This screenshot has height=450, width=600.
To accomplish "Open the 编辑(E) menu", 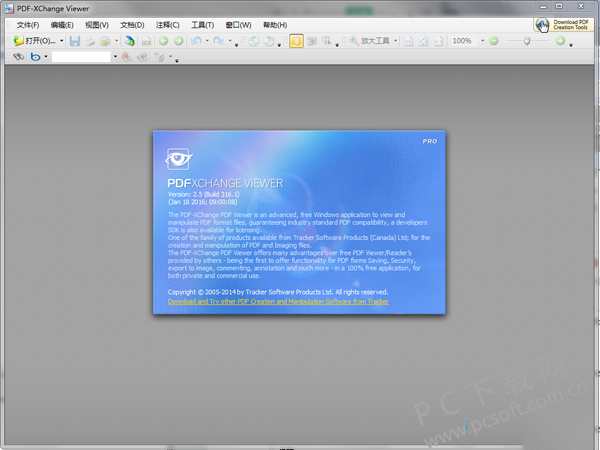I will 62,25.
